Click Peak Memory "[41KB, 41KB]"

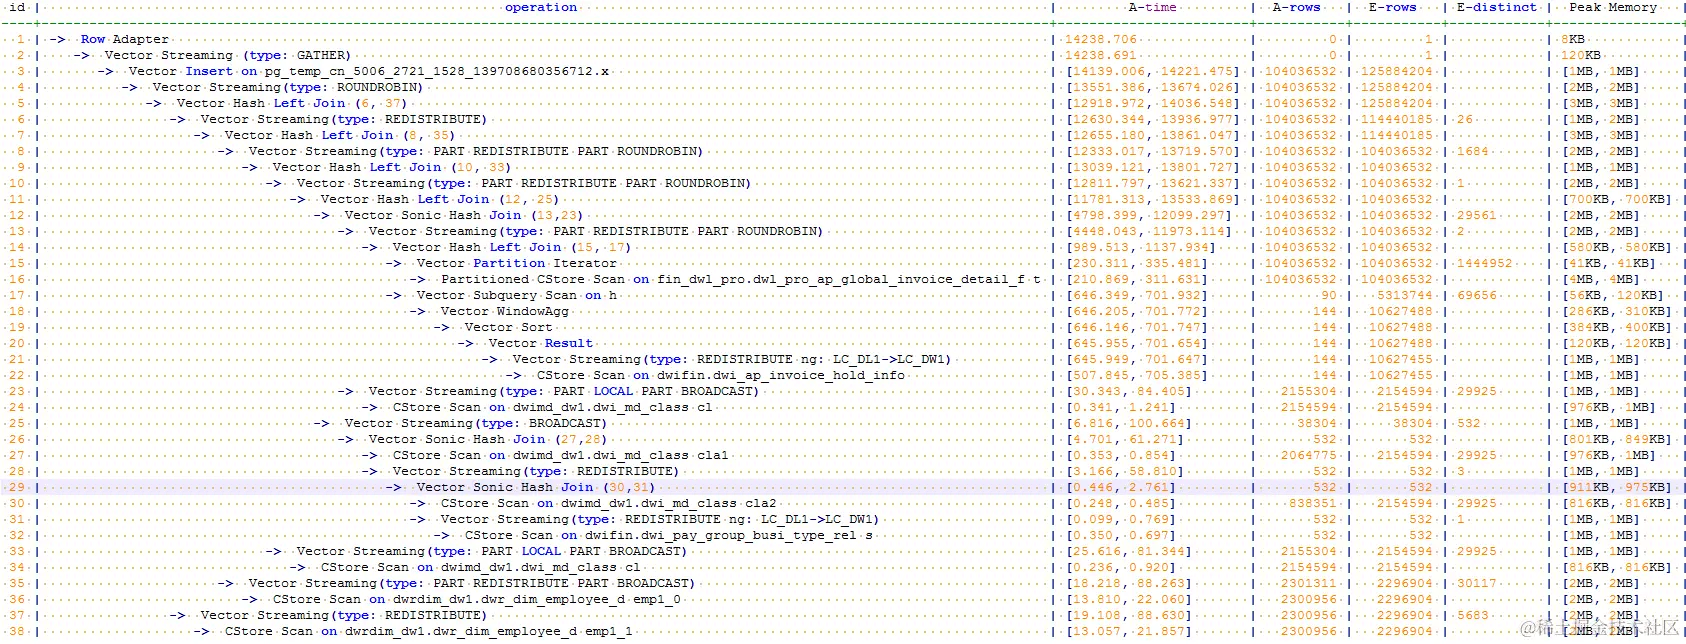pos(1608,263)
